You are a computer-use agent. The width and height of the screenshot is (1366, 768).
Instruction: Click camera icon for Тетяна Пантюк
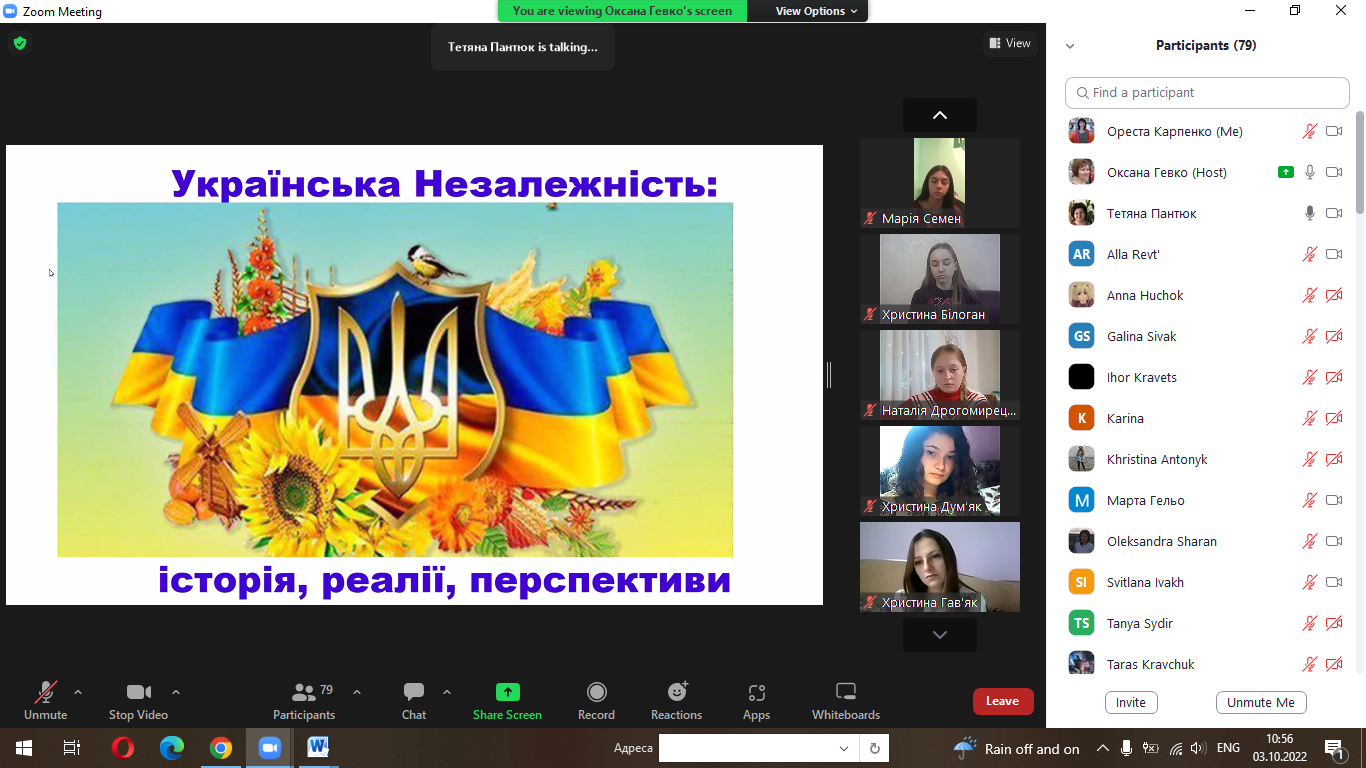[x=1334, y=213]
